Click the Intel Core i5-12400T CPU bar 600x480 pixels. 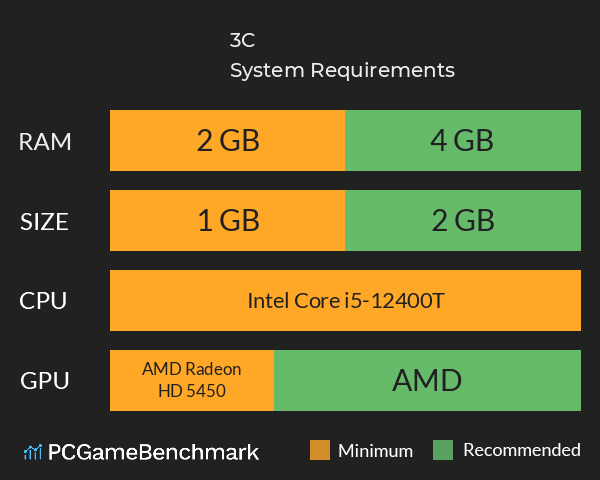click(x=346, y=300)
